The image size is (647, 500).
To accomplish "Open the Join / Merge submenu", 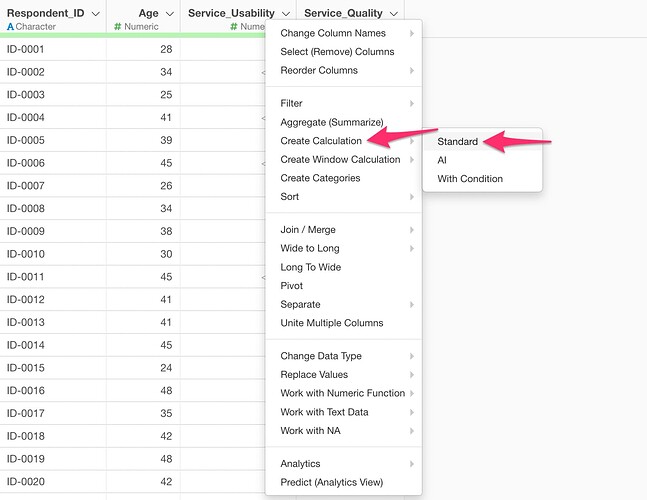I will pos(343,229).
